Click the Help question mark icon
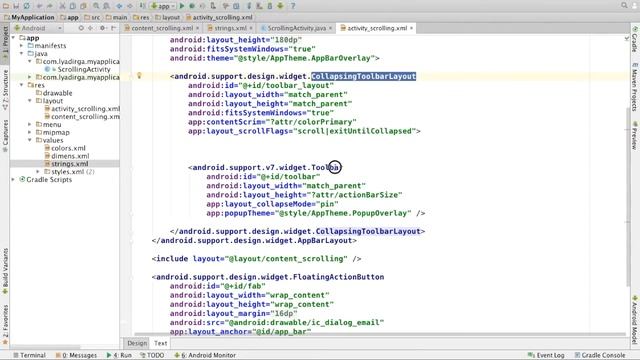Screen dimensions: 640x360 pyautogui.click(x=293, y=6)
